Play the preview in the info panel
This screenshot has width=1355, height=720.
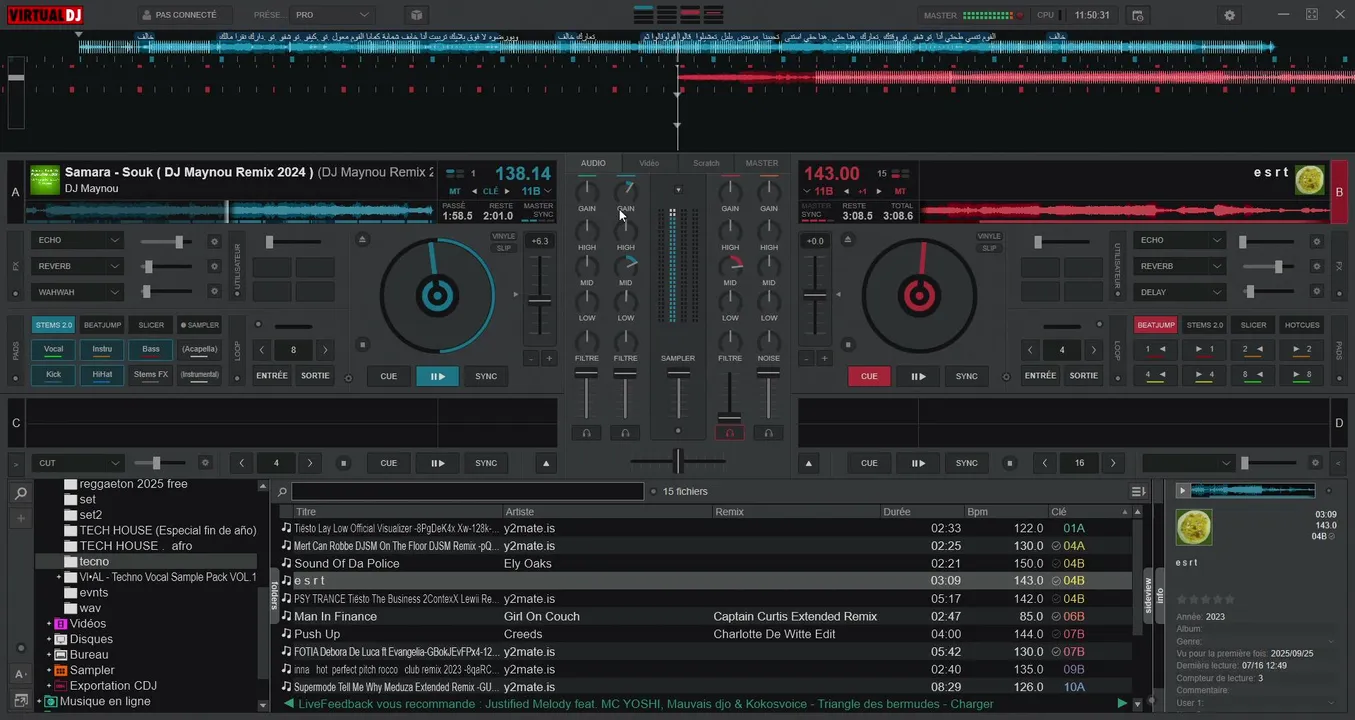tap(1183, 491)
